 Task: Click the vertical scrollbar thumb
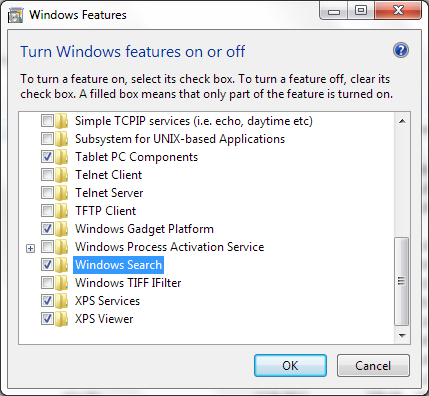tap(402, 281)
